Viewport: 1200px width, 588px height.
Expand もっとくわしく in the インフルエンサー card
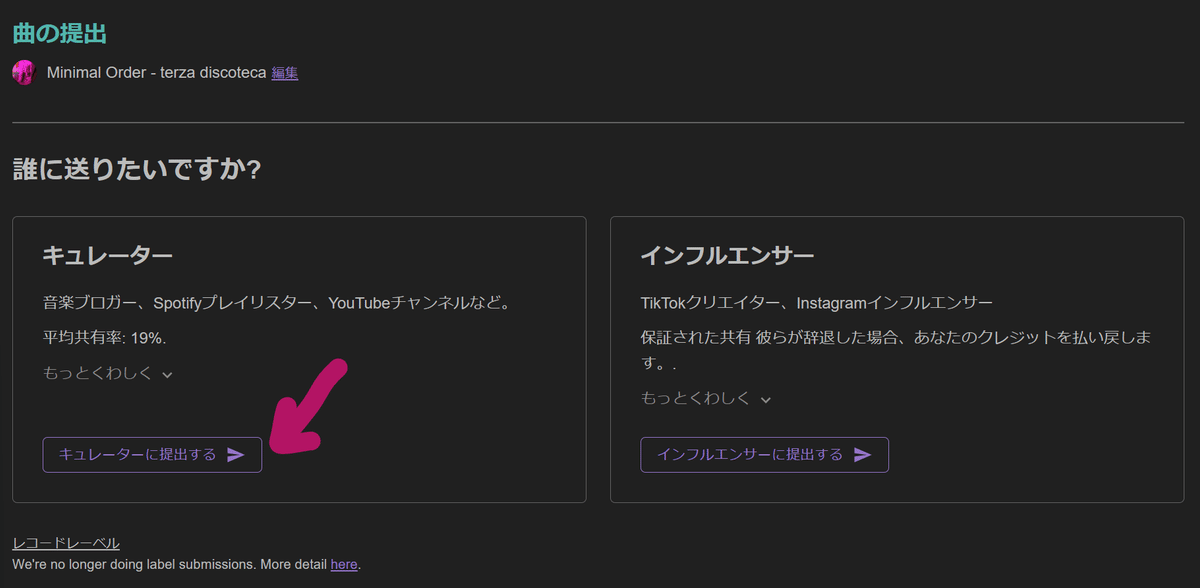click(x=707, y=397)
